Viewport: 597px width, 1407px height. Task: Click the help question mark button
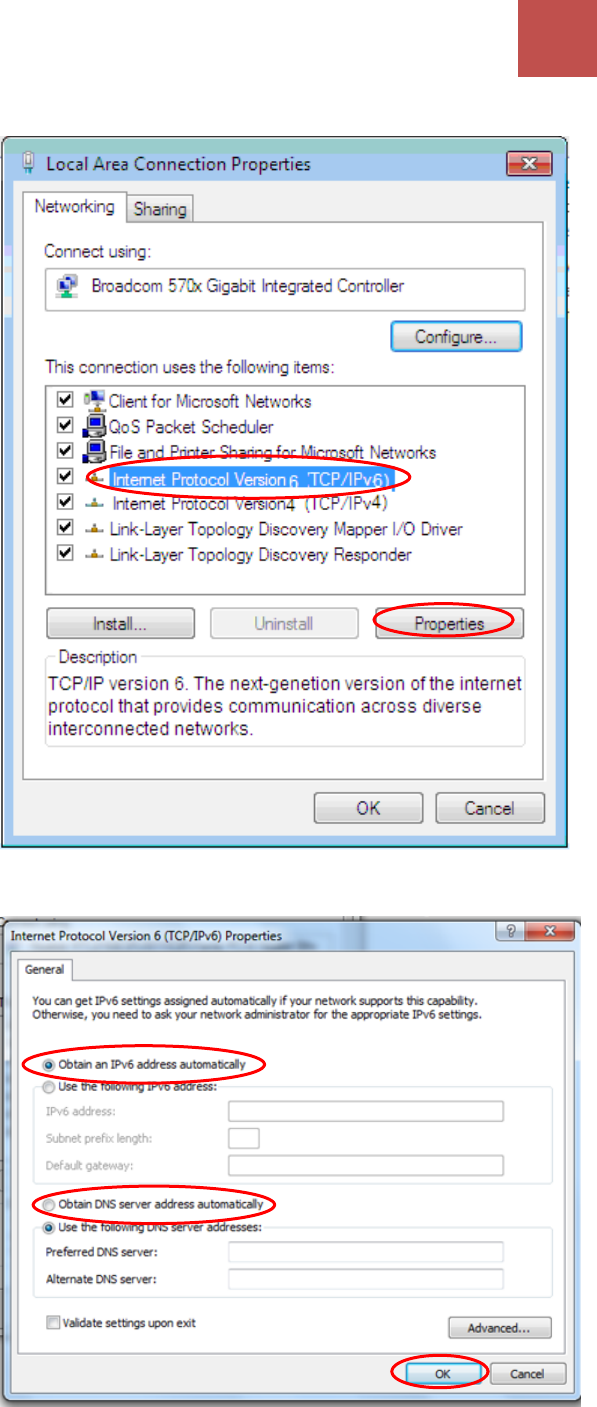(511, 931)
